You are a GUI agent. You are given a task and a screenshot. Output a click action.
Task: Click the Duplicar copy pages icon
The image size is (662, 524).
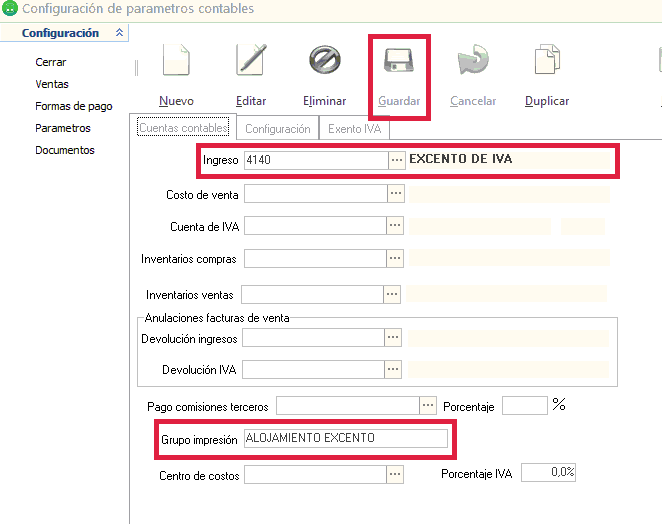point(547,61)
